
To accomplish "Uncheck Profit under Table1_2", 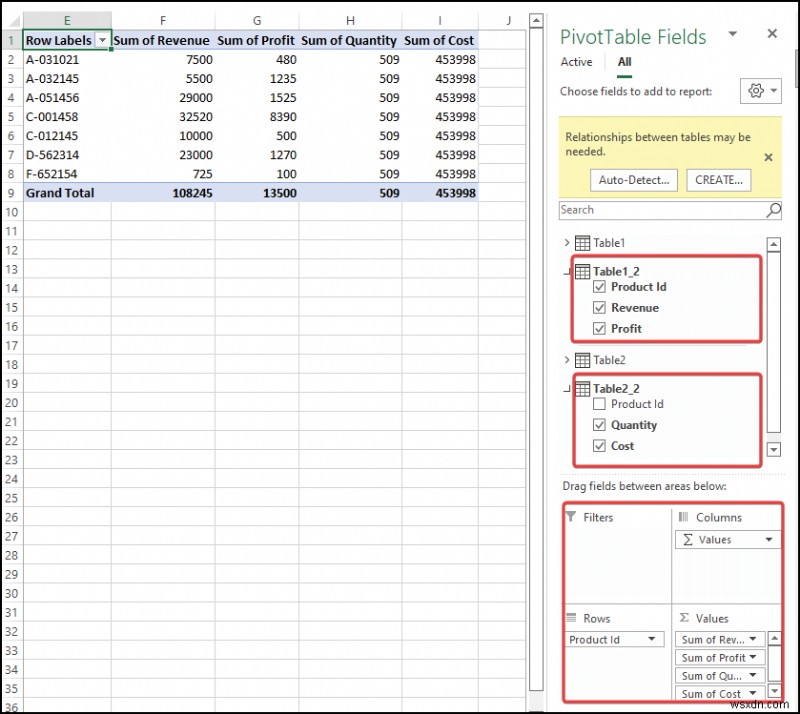I will pos(600,328).
